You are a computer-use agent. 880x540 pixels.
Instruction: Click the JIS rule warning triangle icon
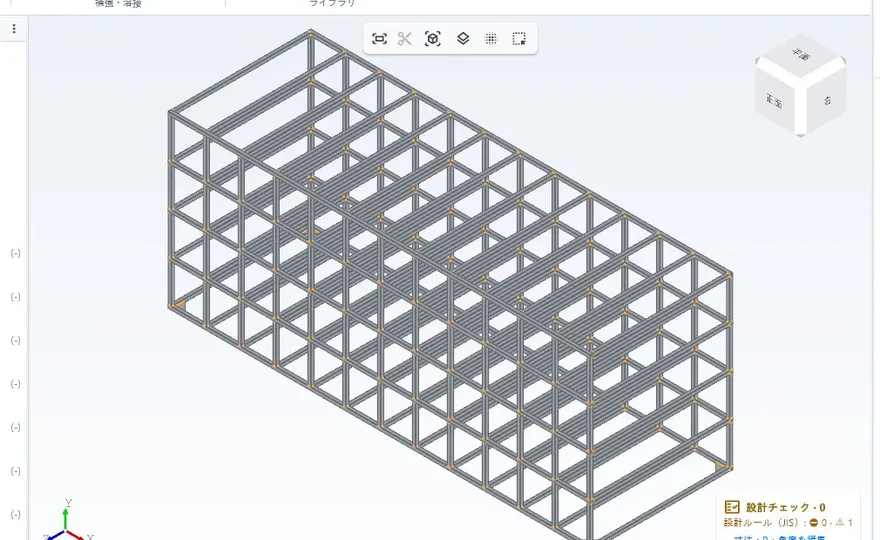coord(840,523)
